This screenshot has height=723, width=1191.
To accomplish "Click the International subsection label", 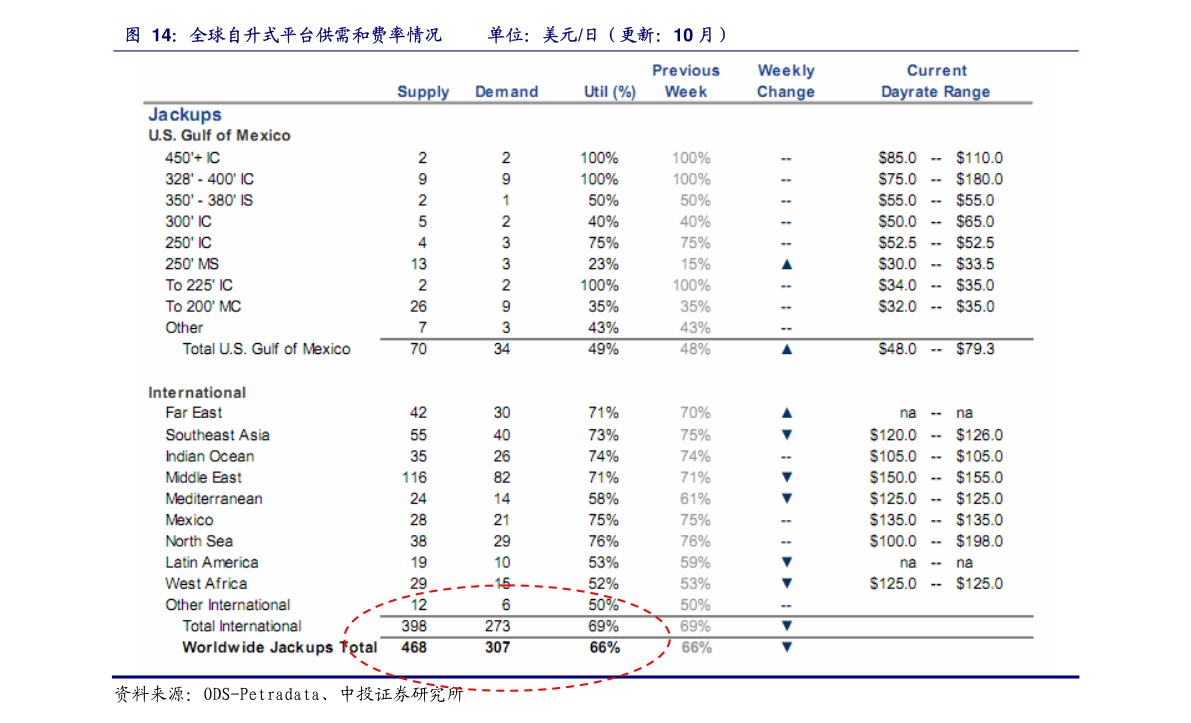I will [197, 392].
